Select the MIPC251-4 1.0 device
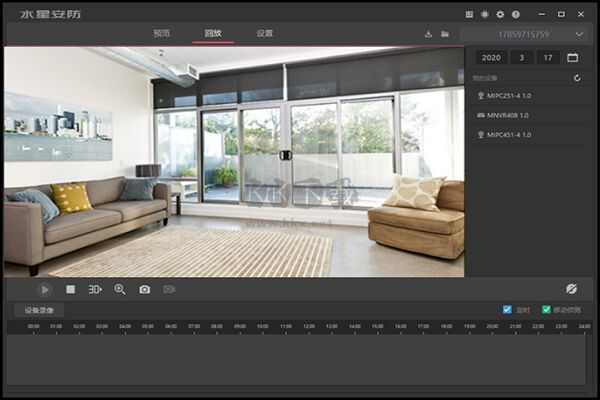Screen dimensions: 600x400 tap(508, 96)
